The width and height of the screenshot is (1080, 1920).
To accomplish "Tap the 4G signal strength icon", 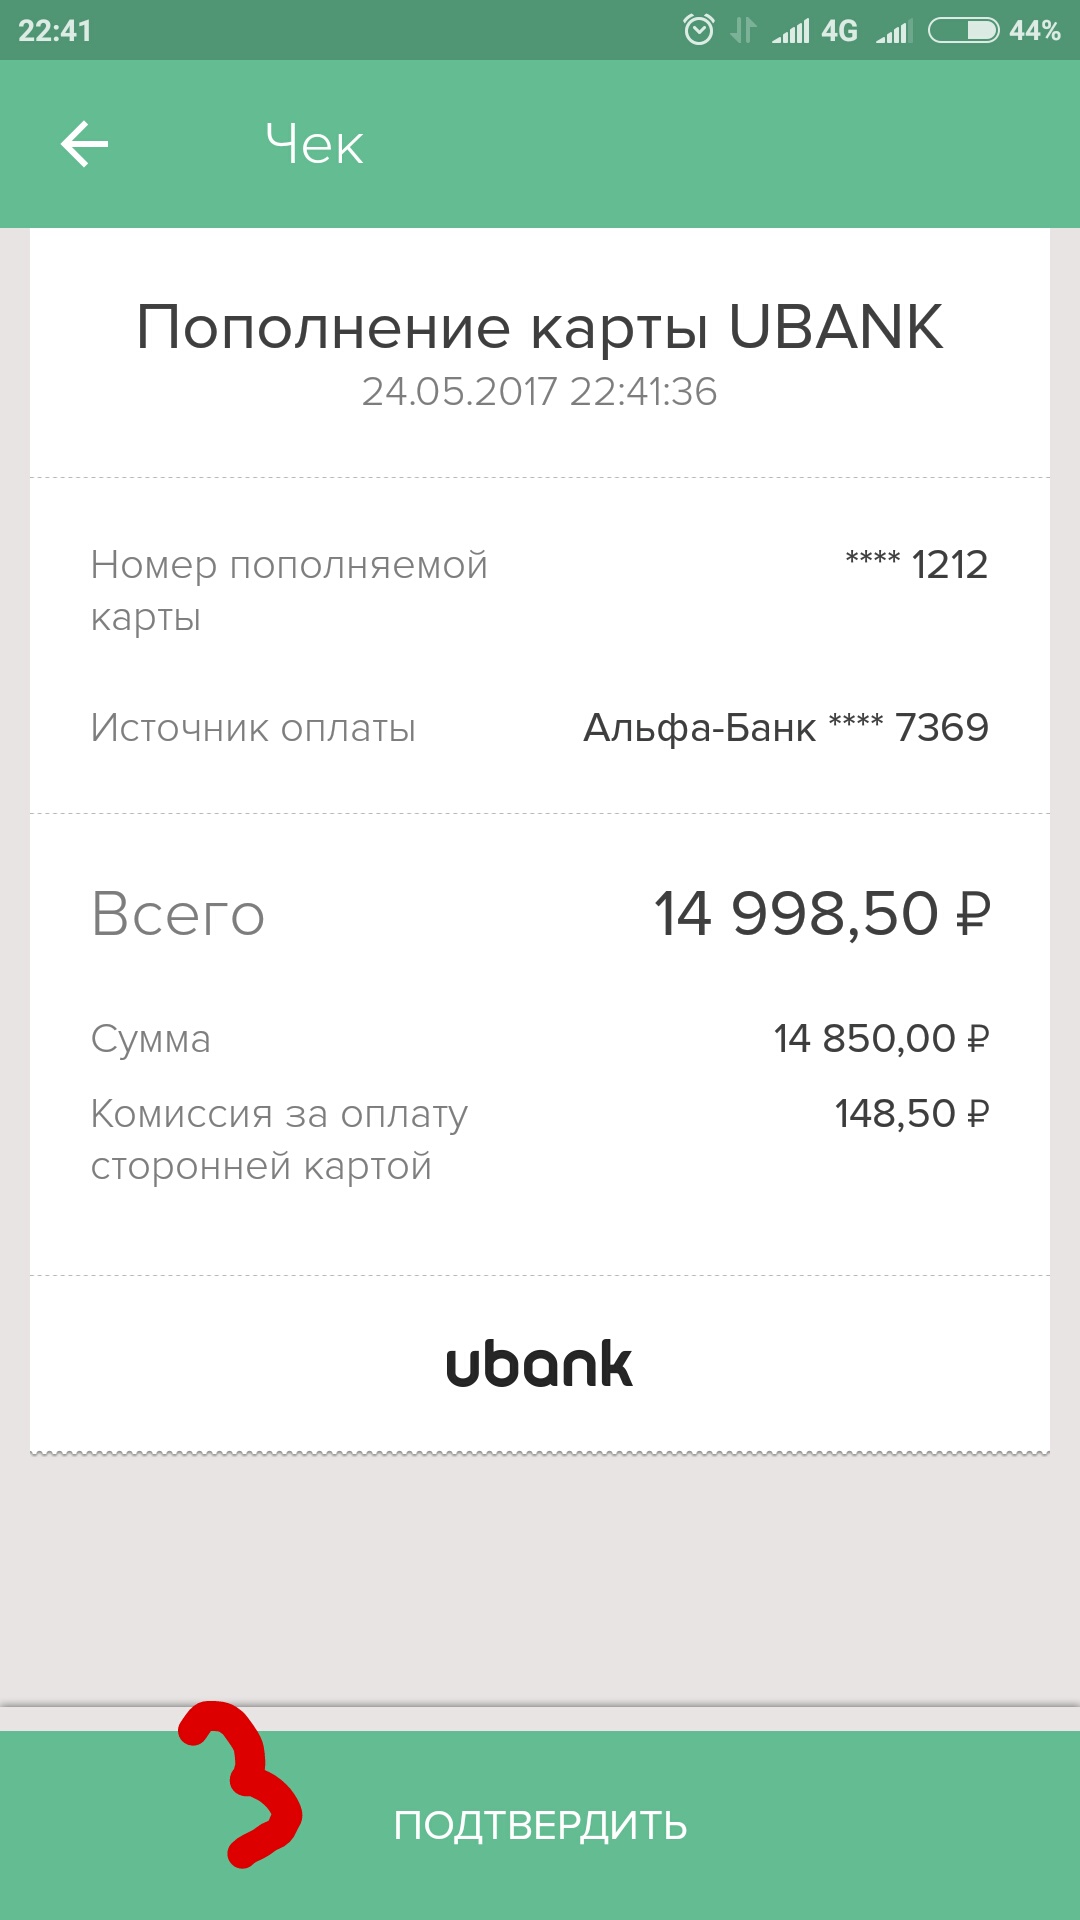I will point(814,31).
